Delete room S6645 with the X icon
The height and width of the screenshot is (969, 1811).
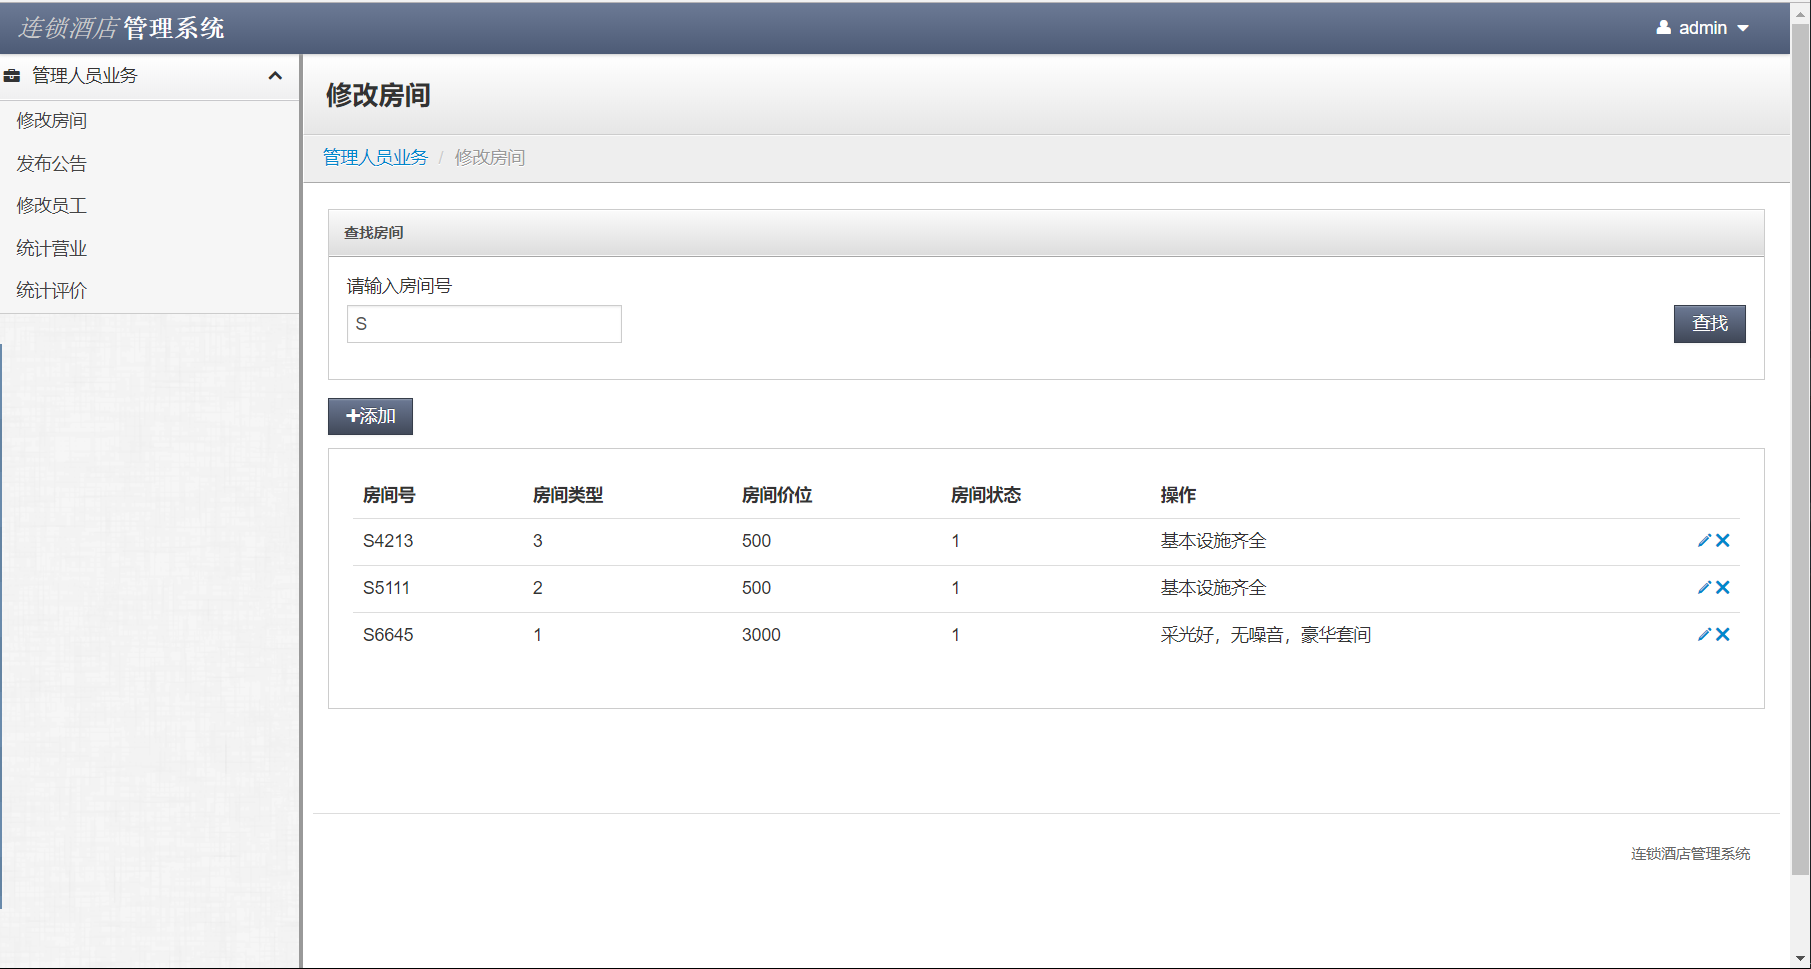1722,634
